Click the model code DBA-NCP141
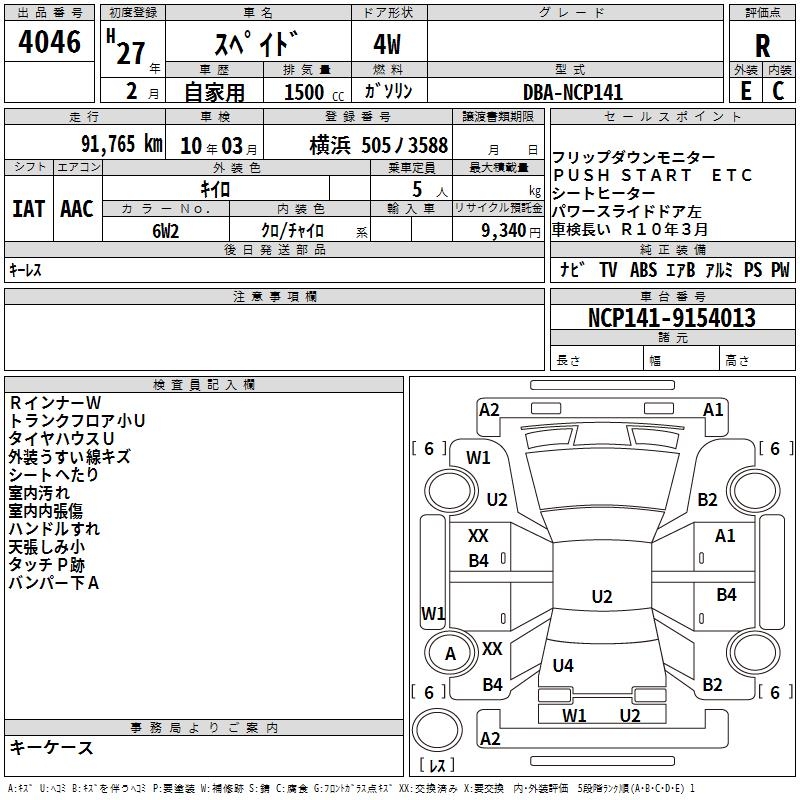This screenshot has height=800, width=800. click(573, 92)
